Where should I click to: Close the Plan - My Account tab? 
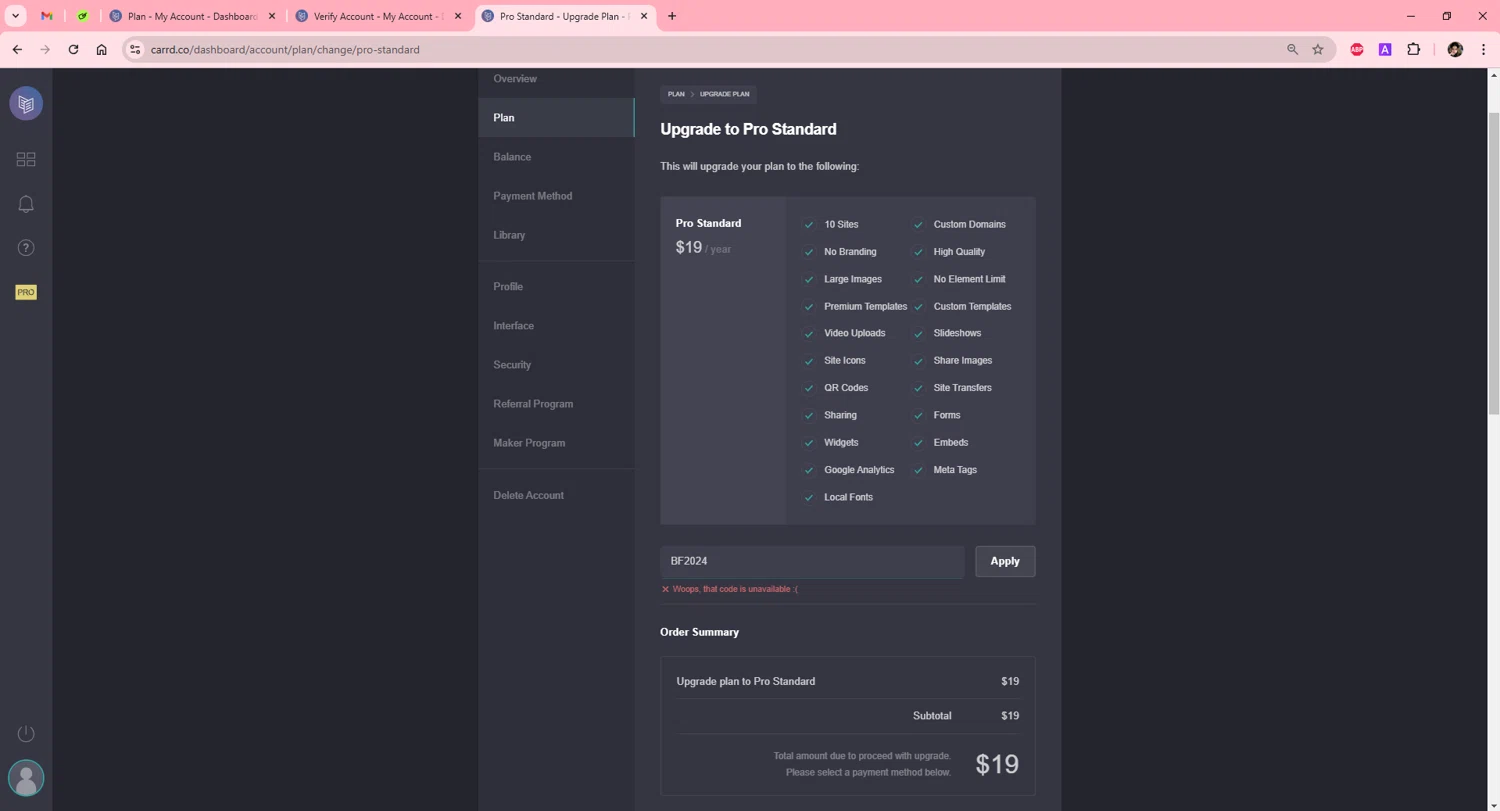272,16
